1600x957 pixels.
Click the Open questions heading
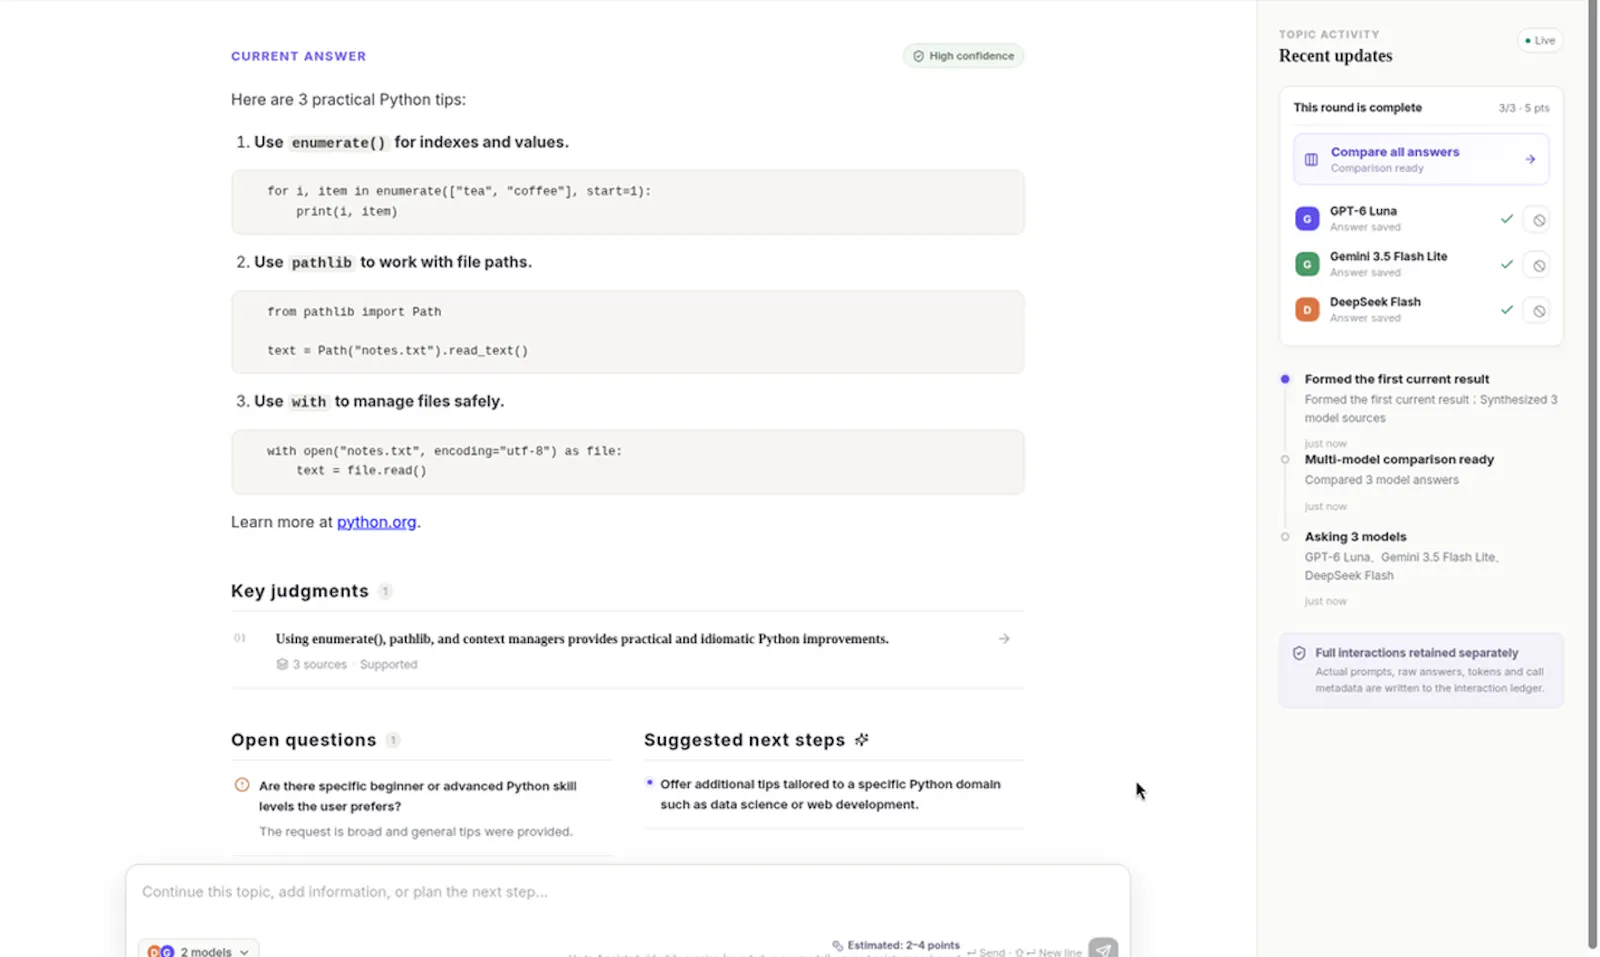(x=303, y=740)
